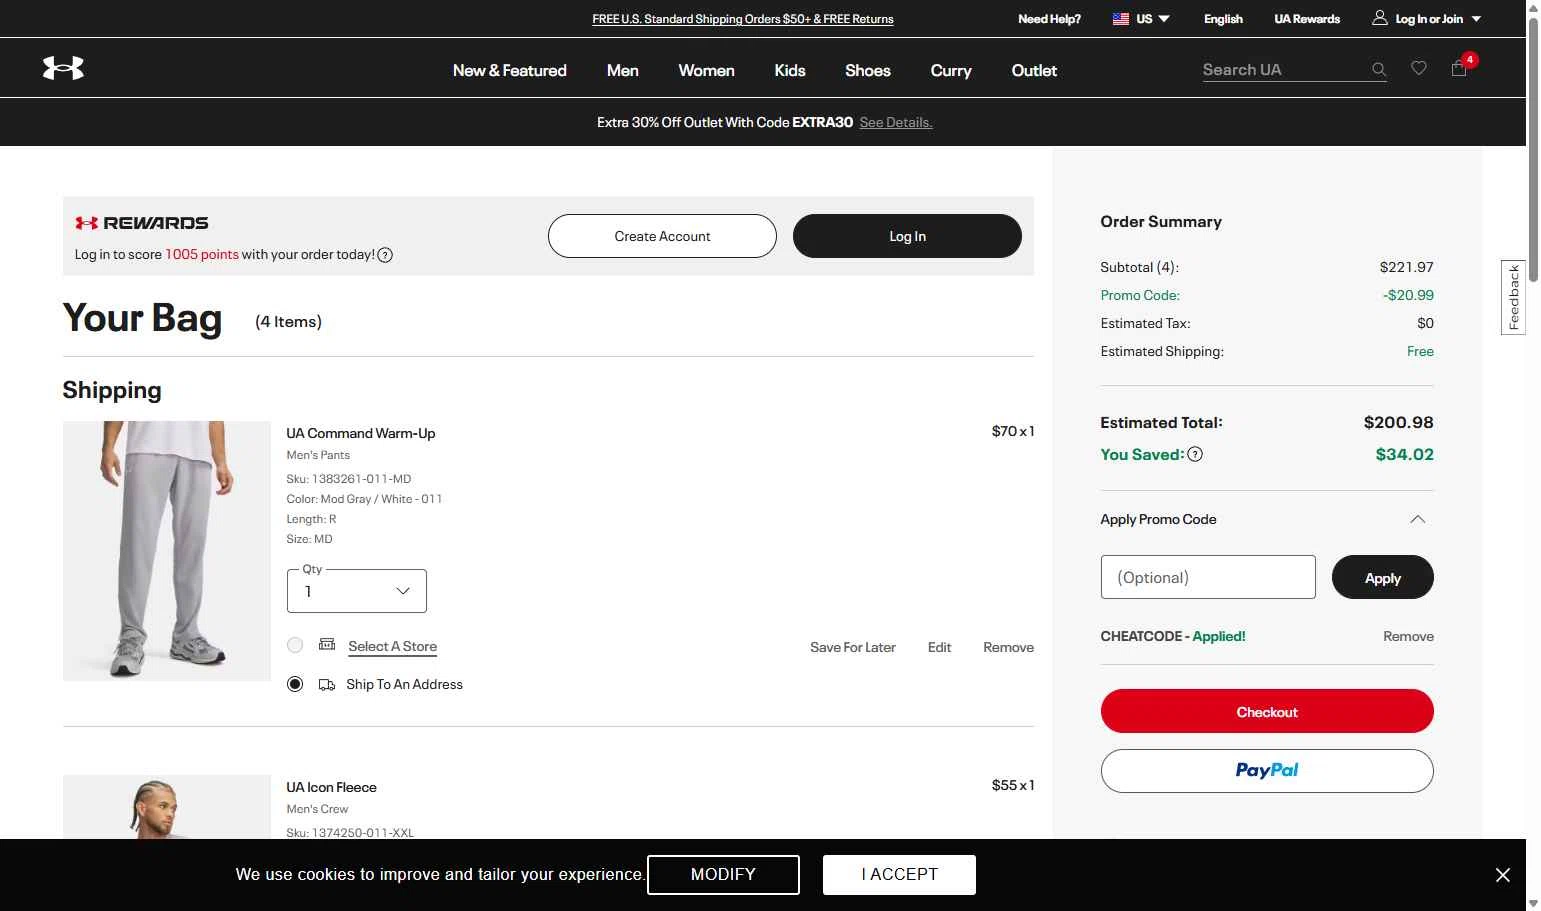This screenshot has height=911, width=1541.
Task: Collapse the Apply Promo Code section
Action: pos(1418,519)
